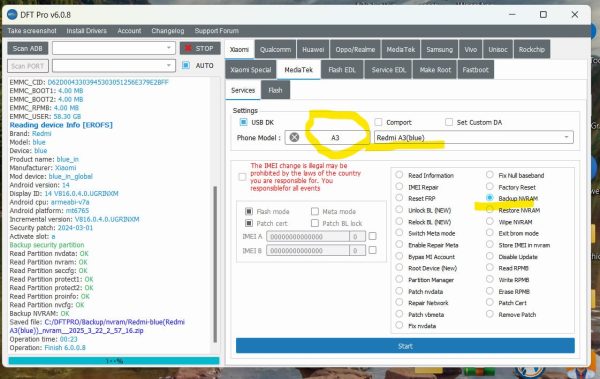Viewport: 600px width, 379px height.
Task: Click the DFT Pro logo icon
Action: 12,15
